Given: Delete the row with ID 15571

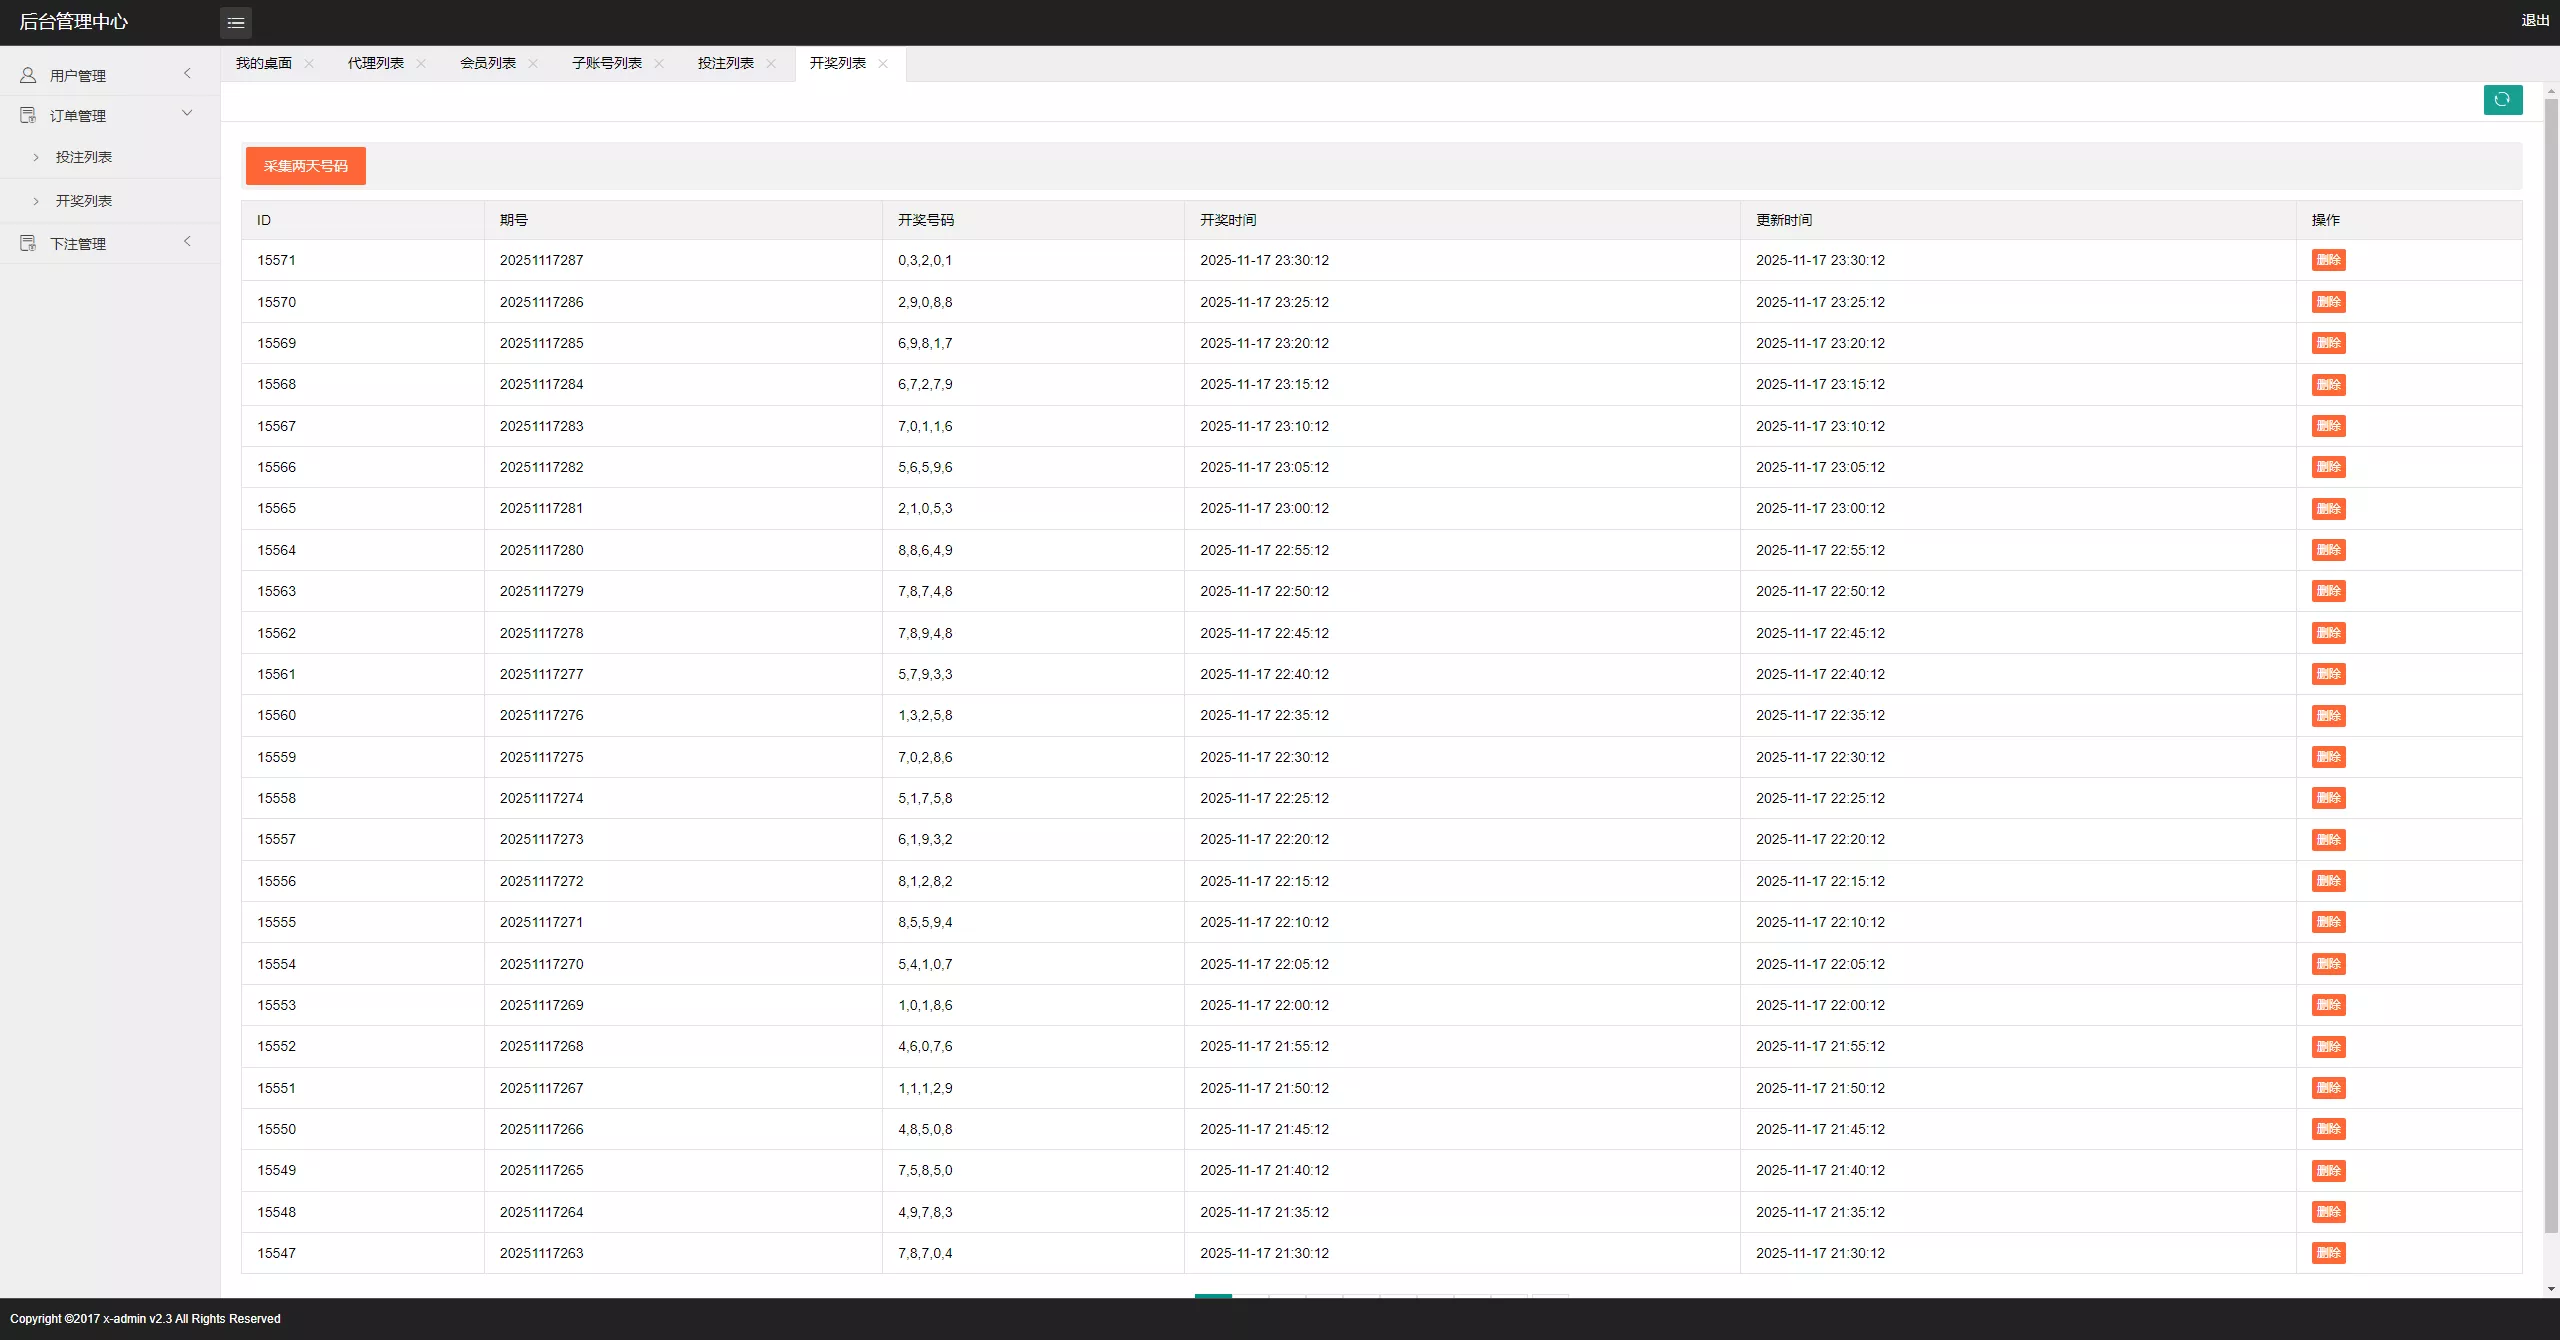Looking at the screenshot, I should pos(2328,261).
